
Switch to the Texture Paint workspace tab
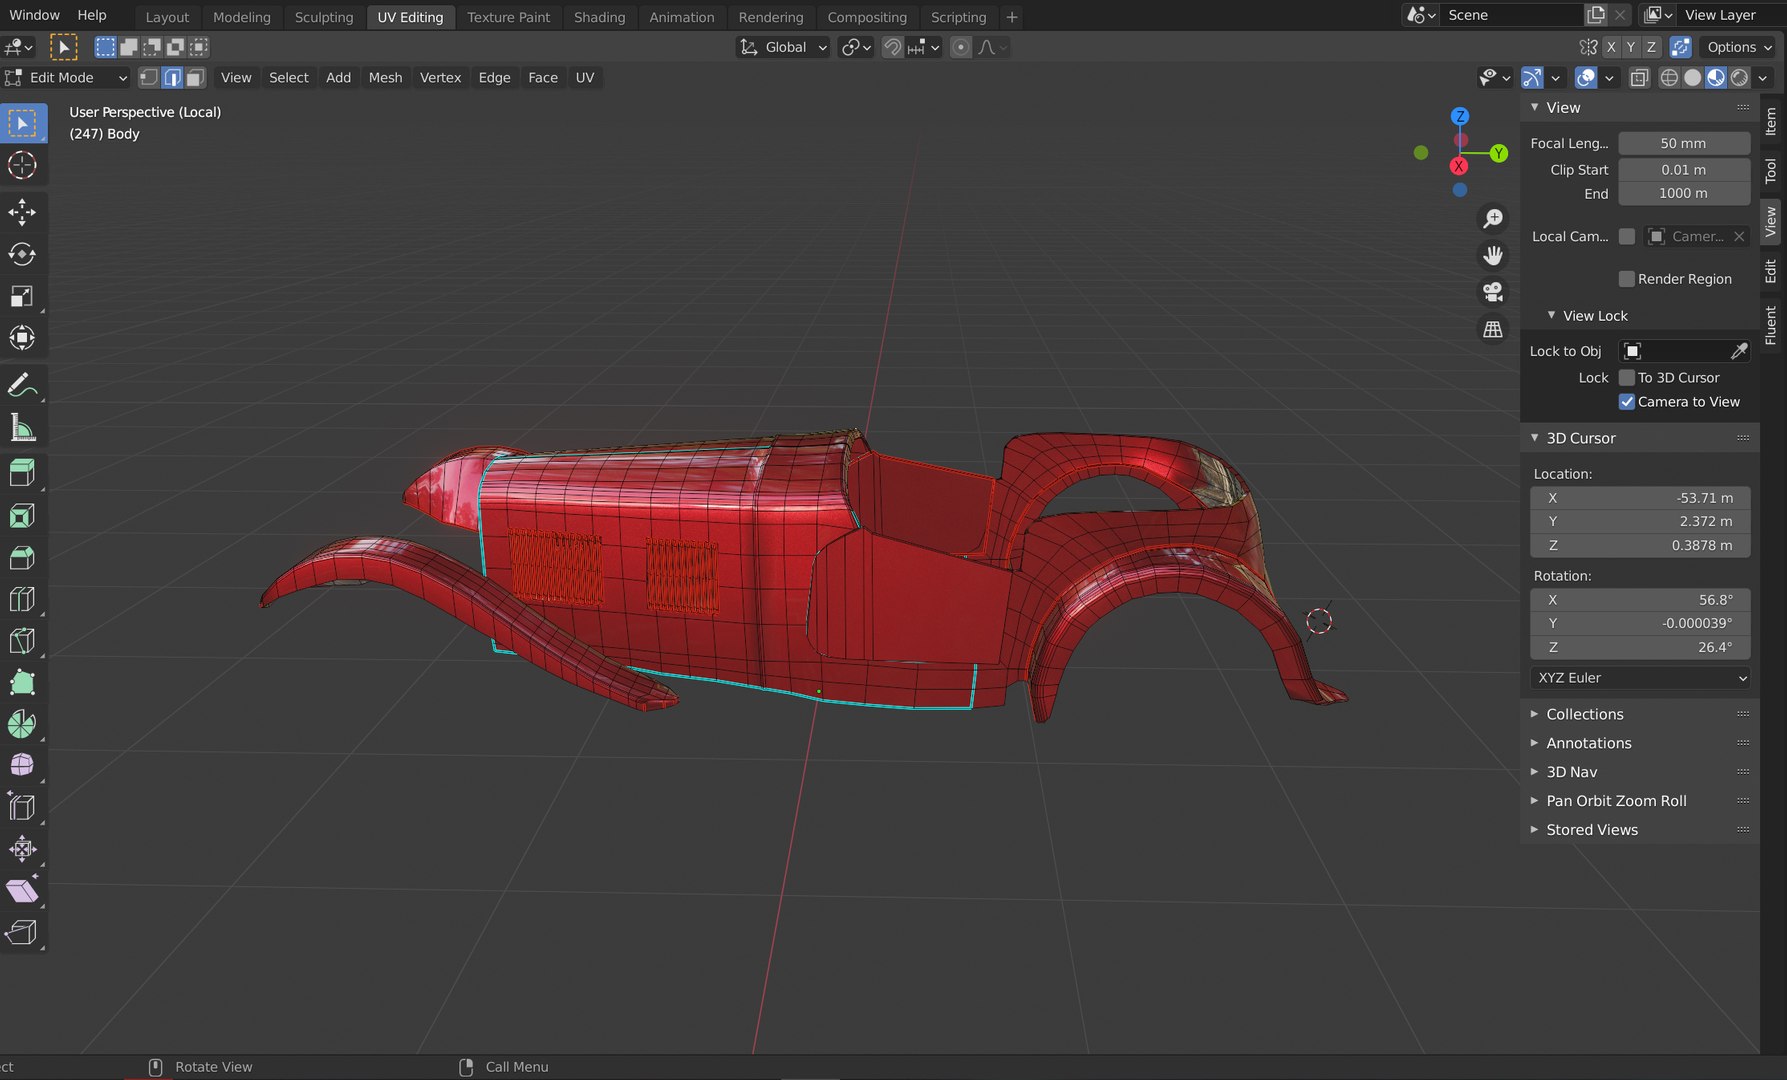[508, 17]
